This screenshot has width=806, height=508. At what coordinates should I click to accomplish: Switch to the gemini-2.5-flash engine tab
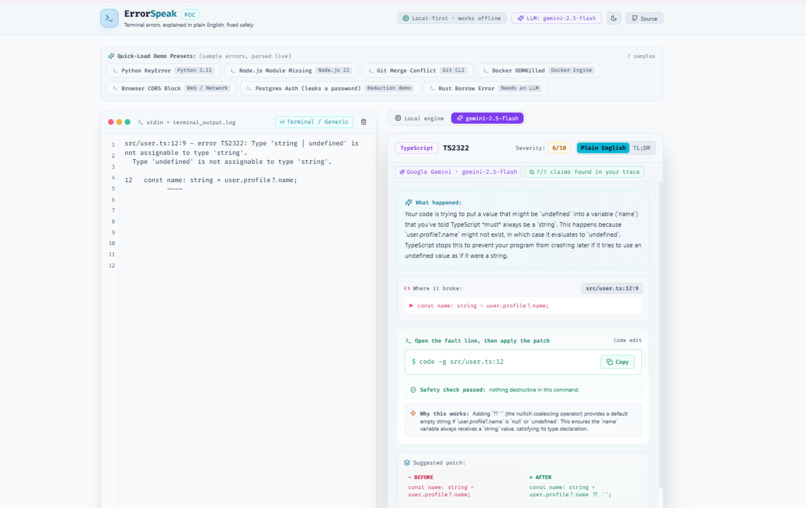point(487,118)
